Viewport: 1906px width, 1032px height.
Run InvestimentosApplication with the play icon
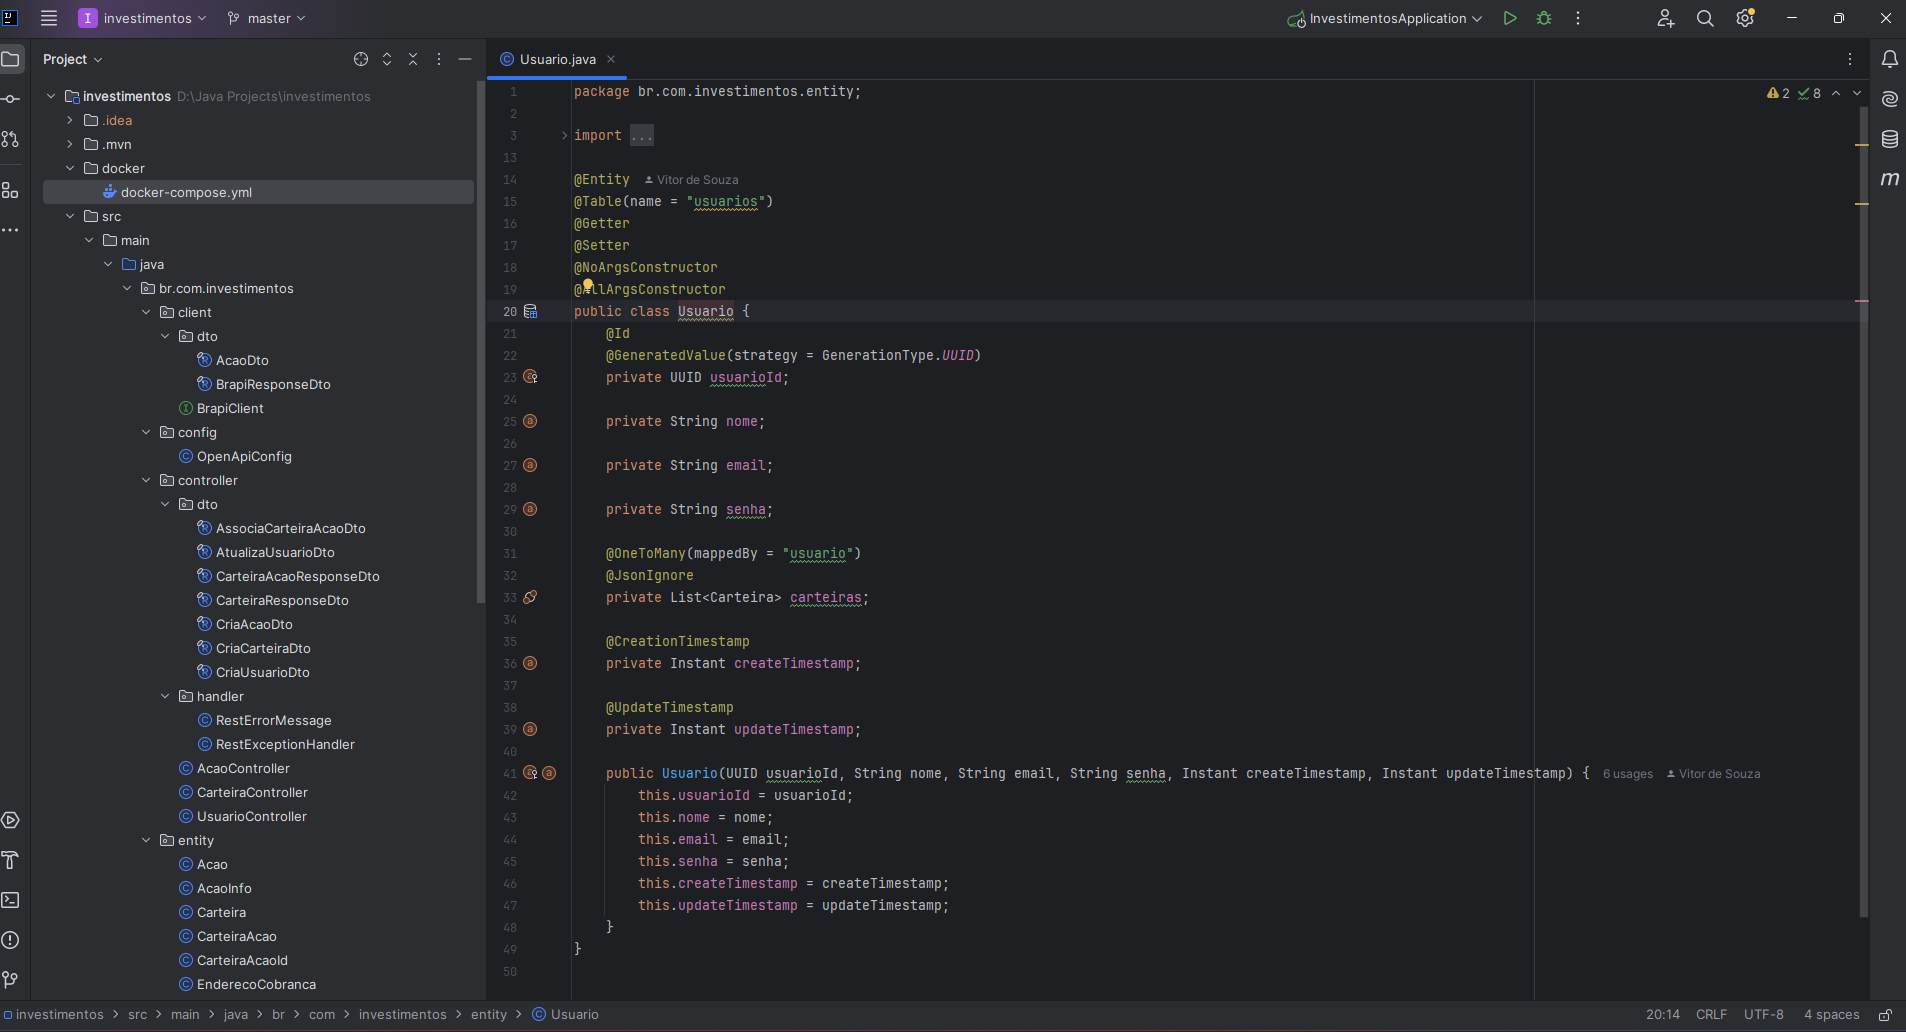coord(1510,18)
